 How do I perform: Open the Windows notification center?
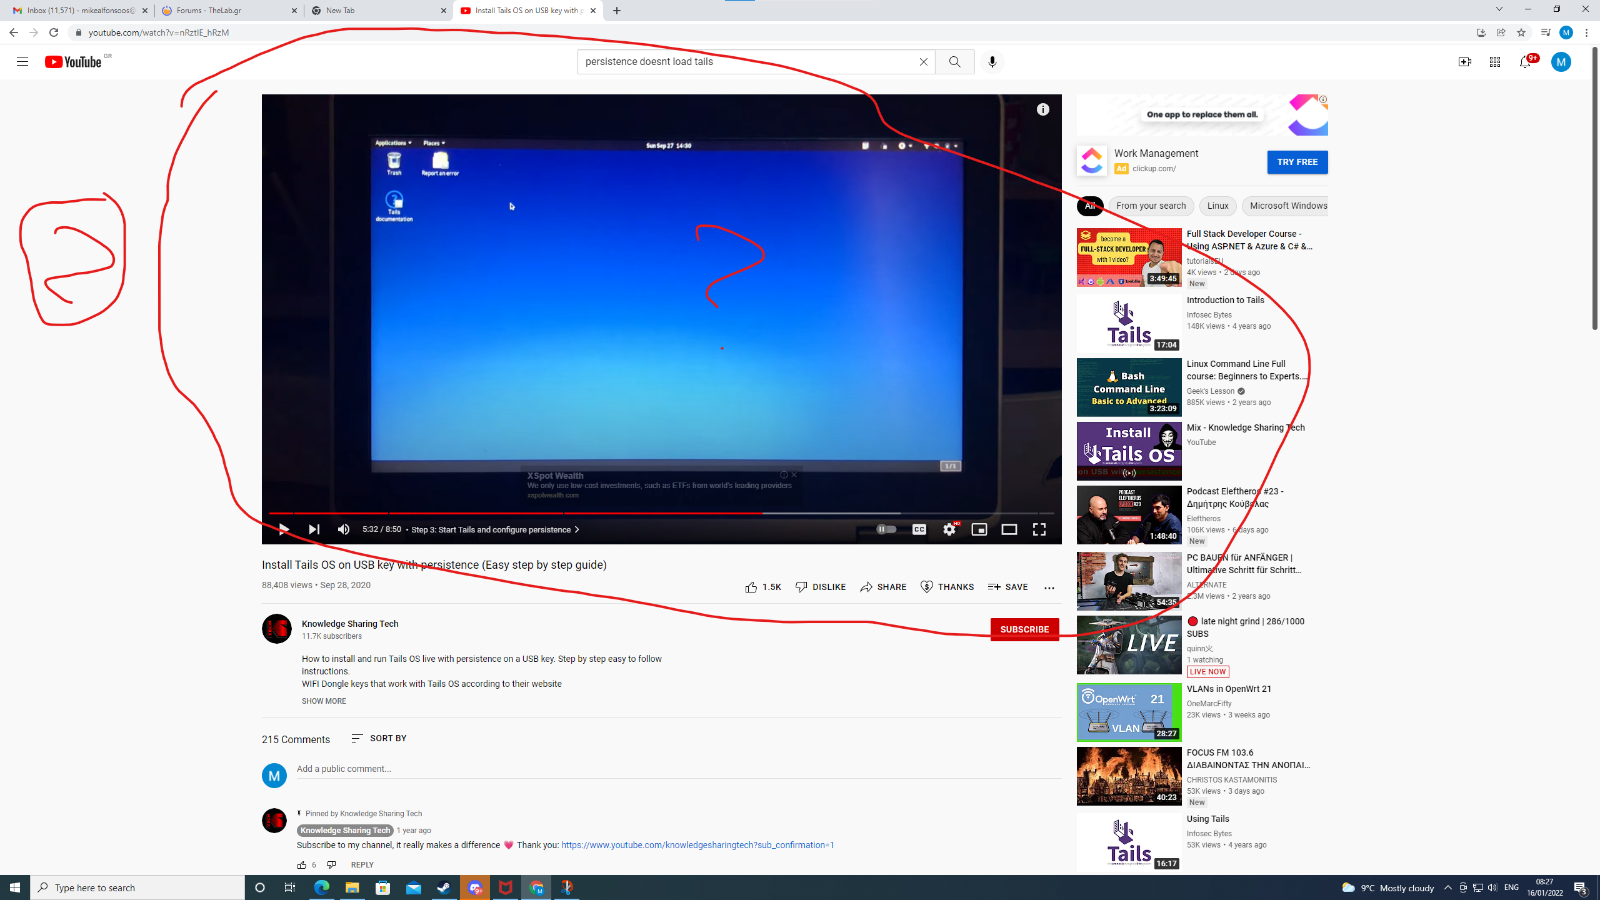pos(1580,888)
